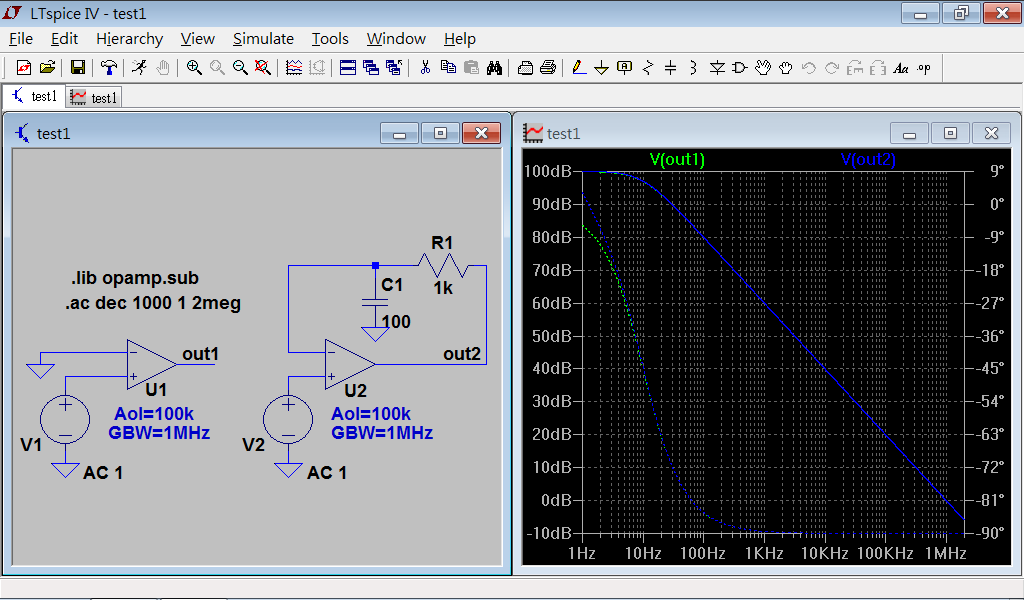Click the Pan magnifier icon

pos(217,67)
